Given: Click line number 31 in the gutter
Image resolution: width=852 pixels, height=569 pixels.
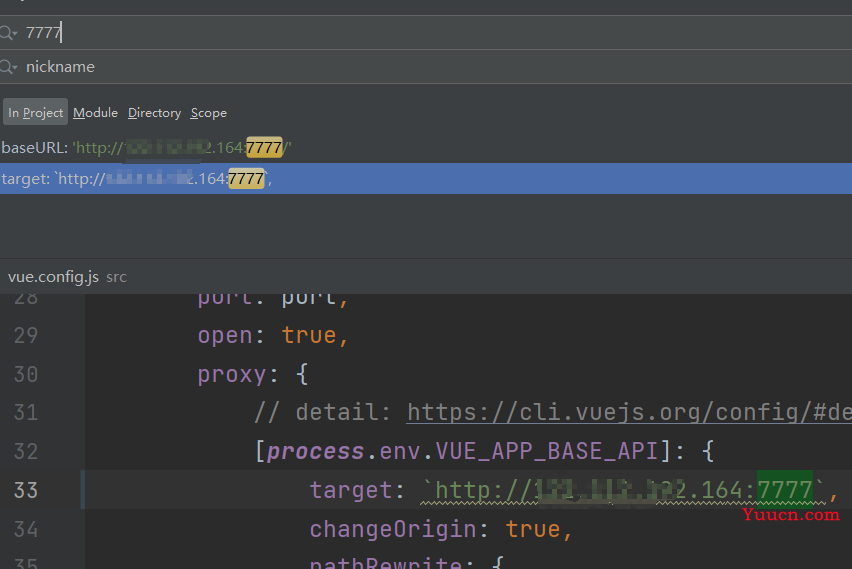Looking at the screenshot, I should click(x=26, y=412).
